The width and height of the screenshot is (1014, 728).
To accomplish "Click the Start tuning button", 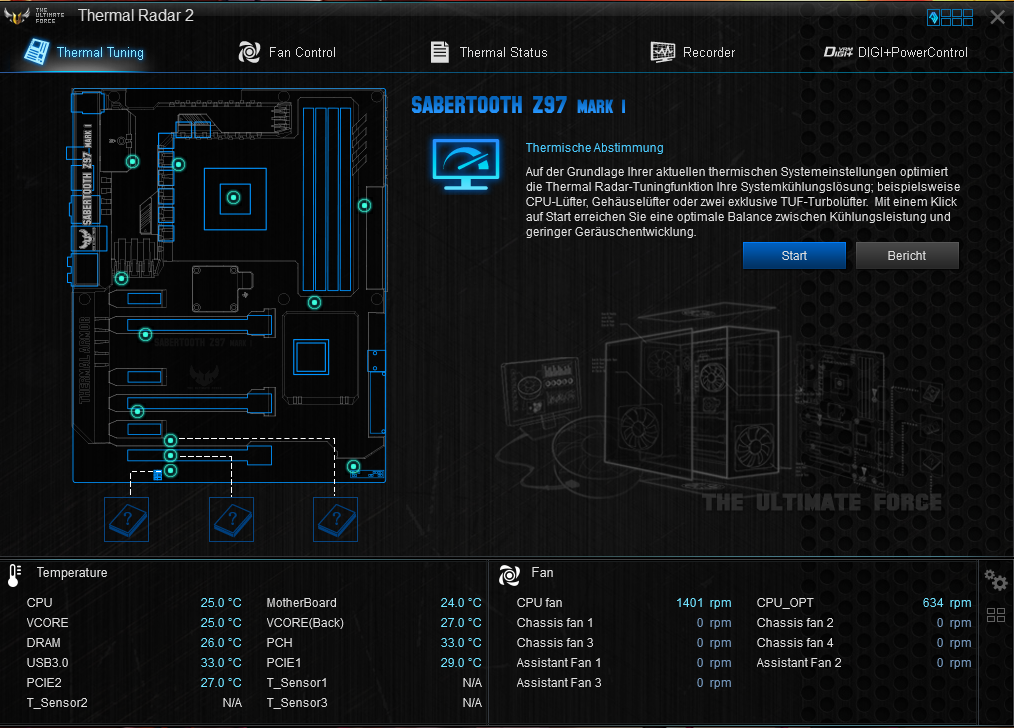I will (794, 255).
